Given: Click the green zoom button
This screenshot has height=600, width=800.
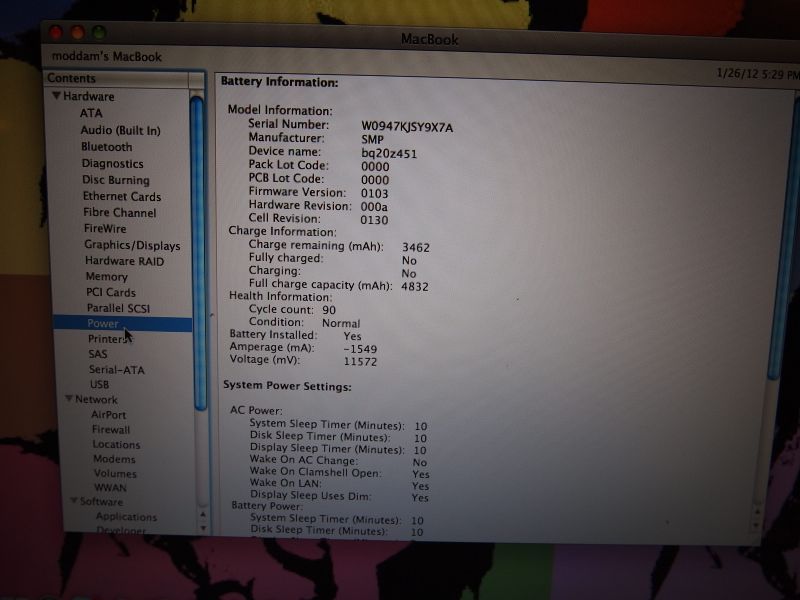Looking at the screenshot, I should 99,33.
